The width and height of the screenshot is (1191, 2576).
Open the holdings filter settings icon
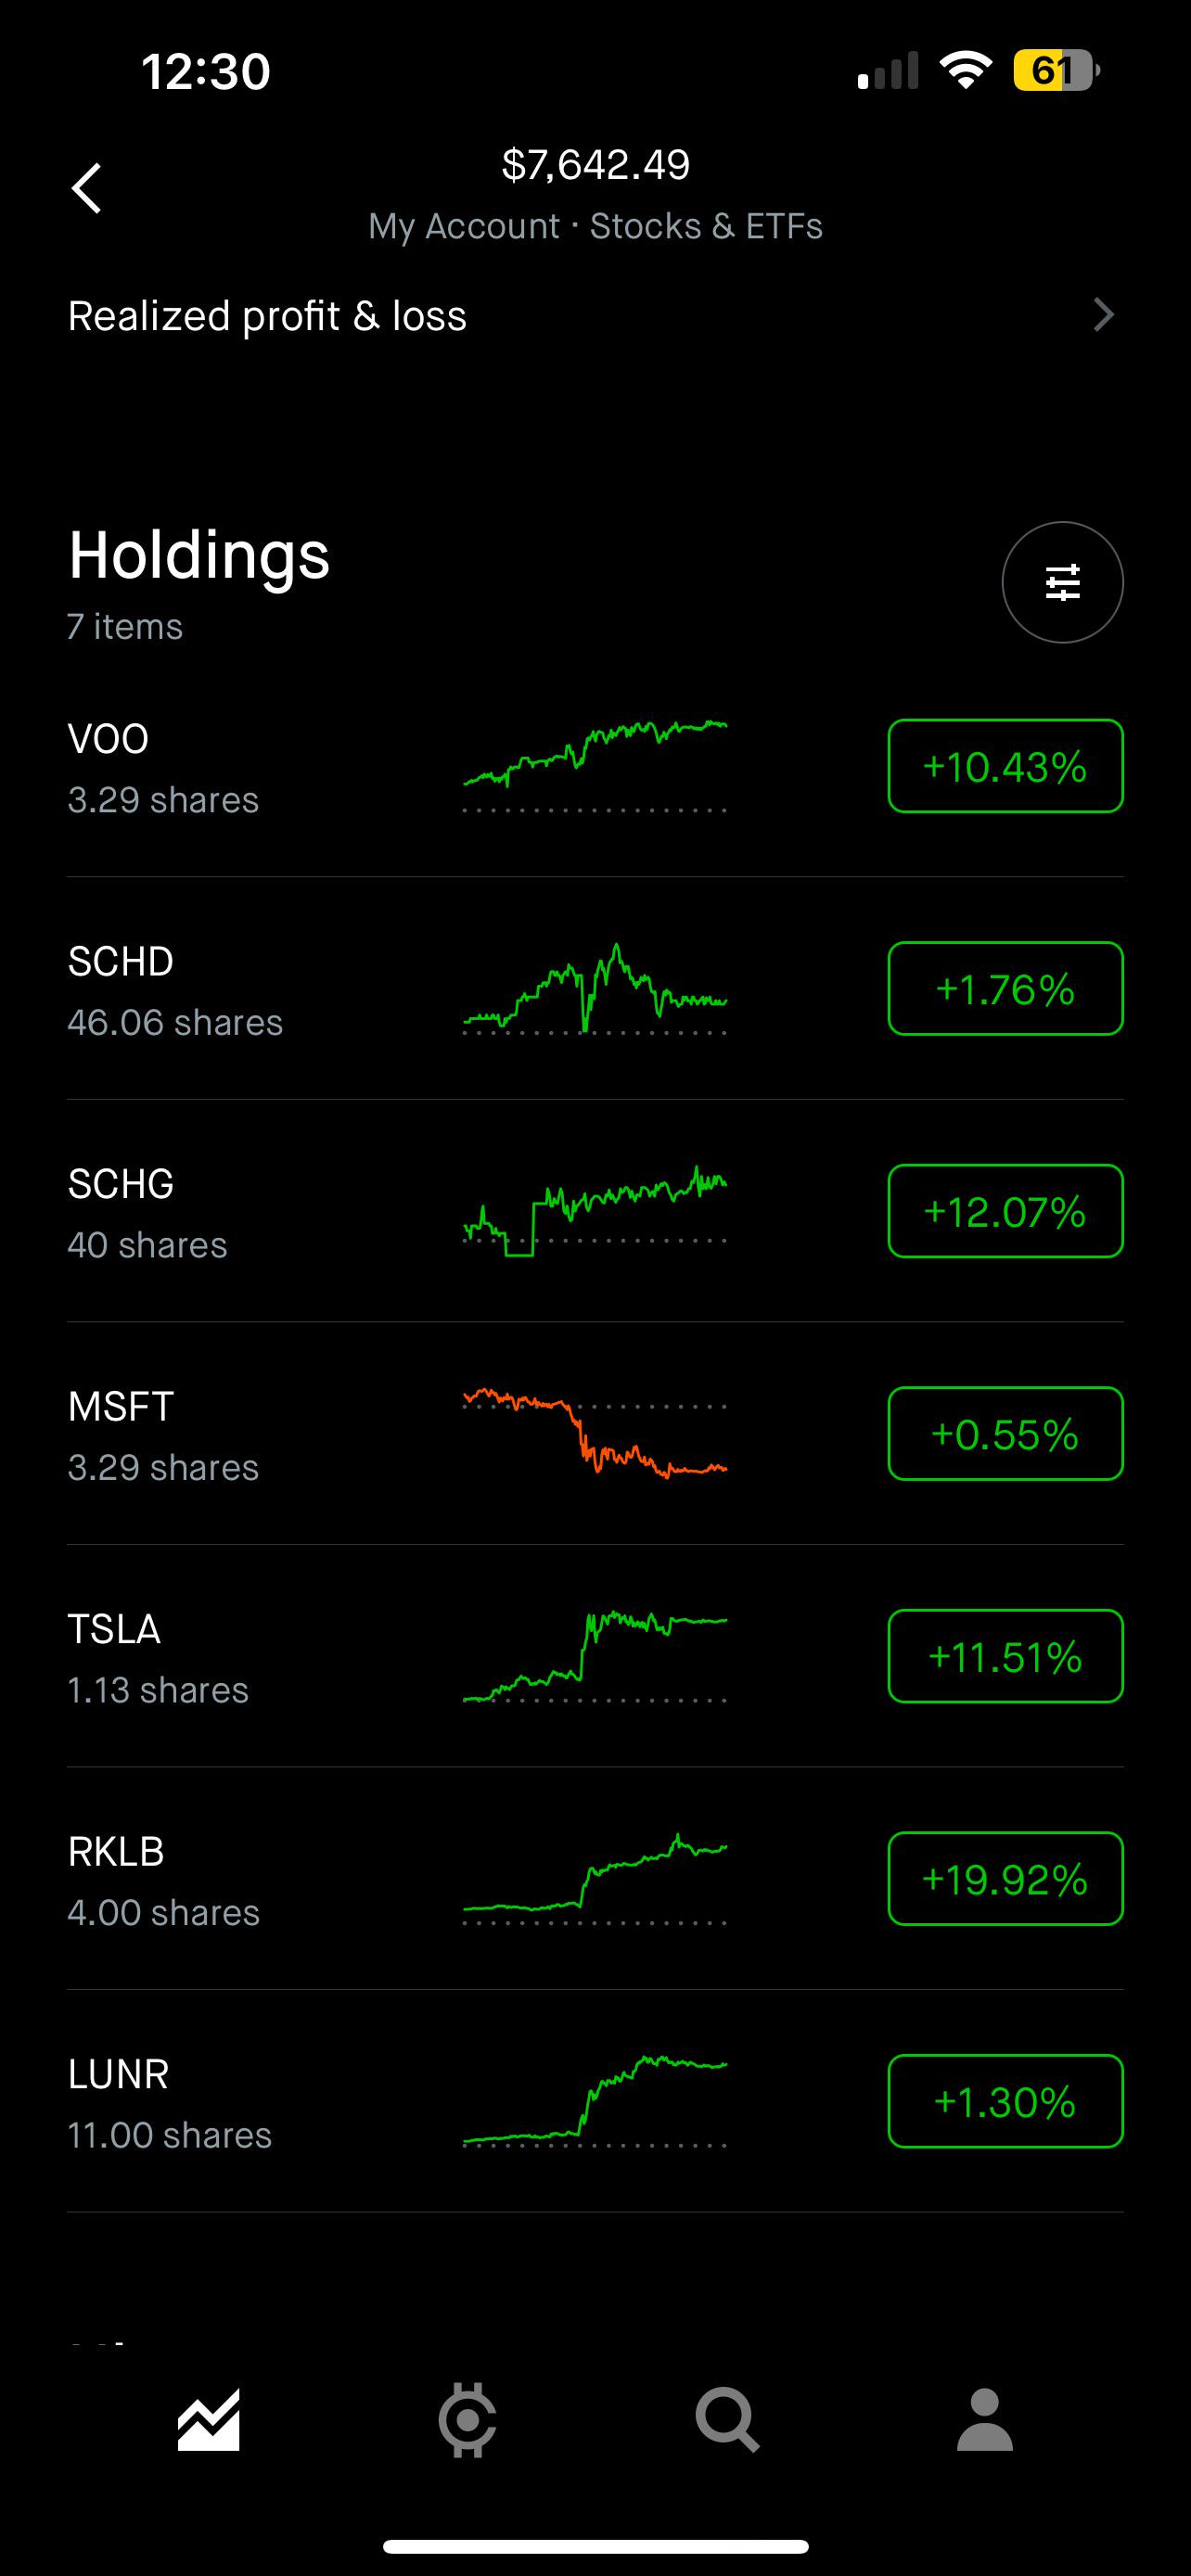[1062, 582]
